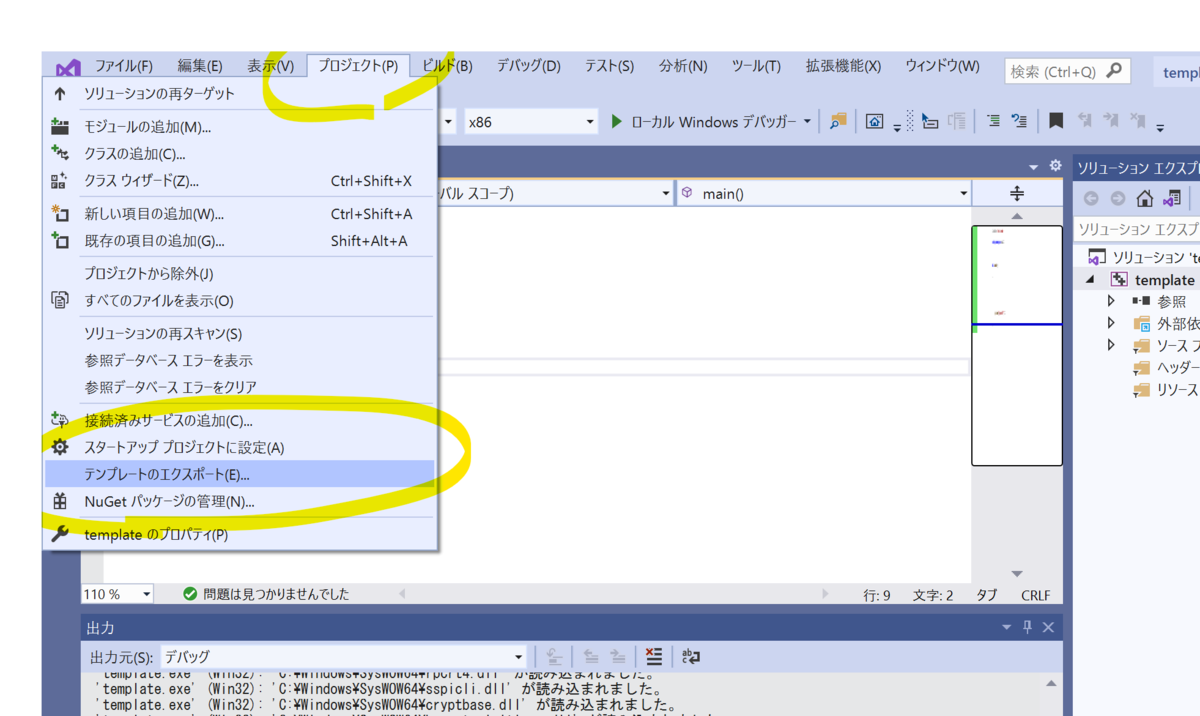Click the toolbar home-window icon near debugger
Image resolution: width=1200 pixels, height=716 pixels.
[875, 122]
